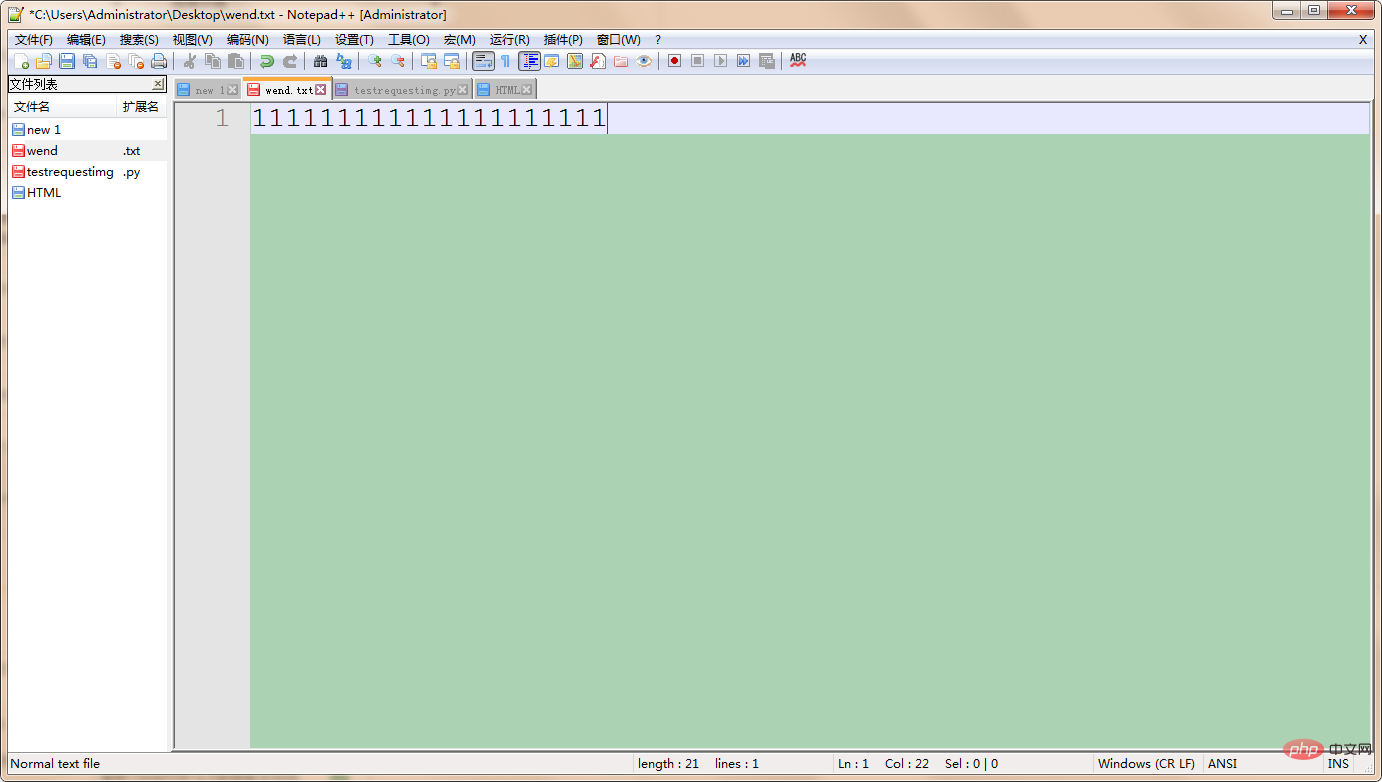Click the Zoom In toolbar icon
This screenshot has height=782, width=1382.
(375, 61)
